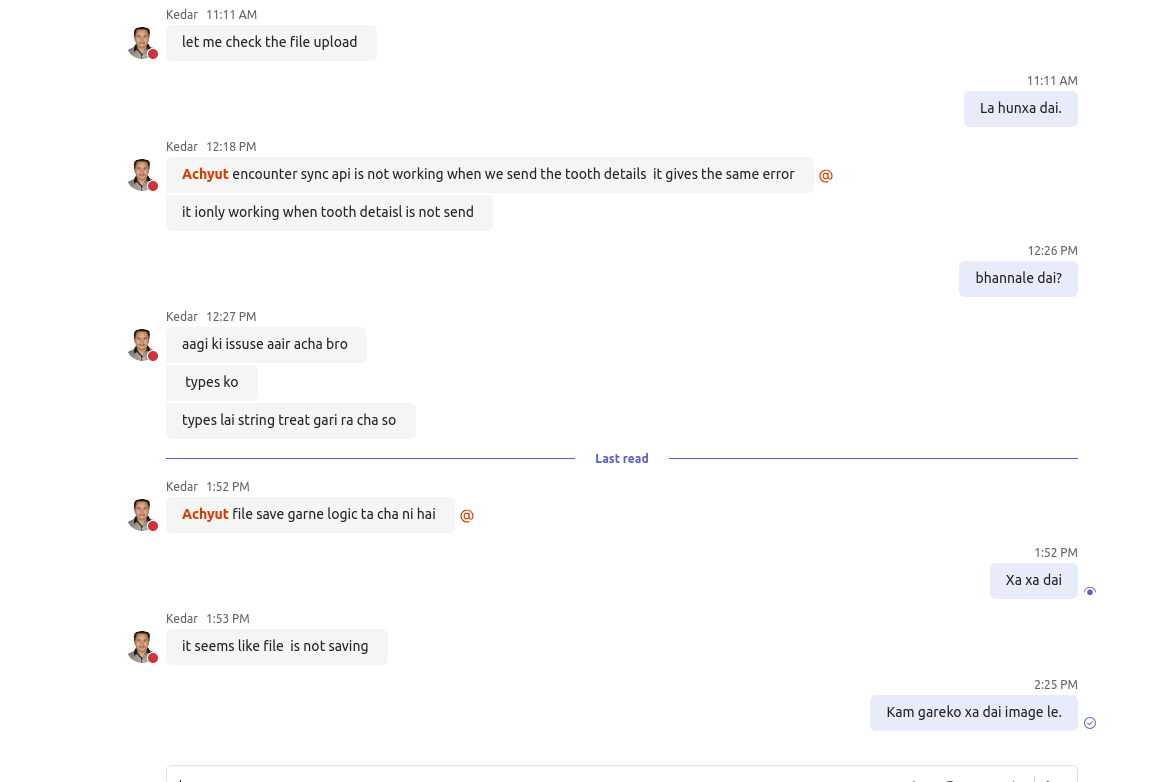
Task: Click Kedar's avatar at the 12:27 PM message
Action: tap(142, 345)
